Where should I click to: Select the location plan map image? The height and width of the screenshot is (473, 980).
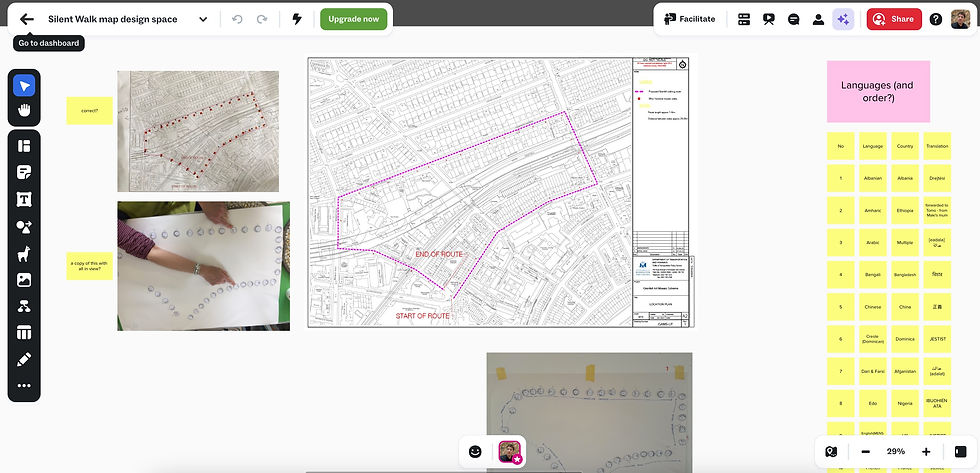tap(501, 192)
